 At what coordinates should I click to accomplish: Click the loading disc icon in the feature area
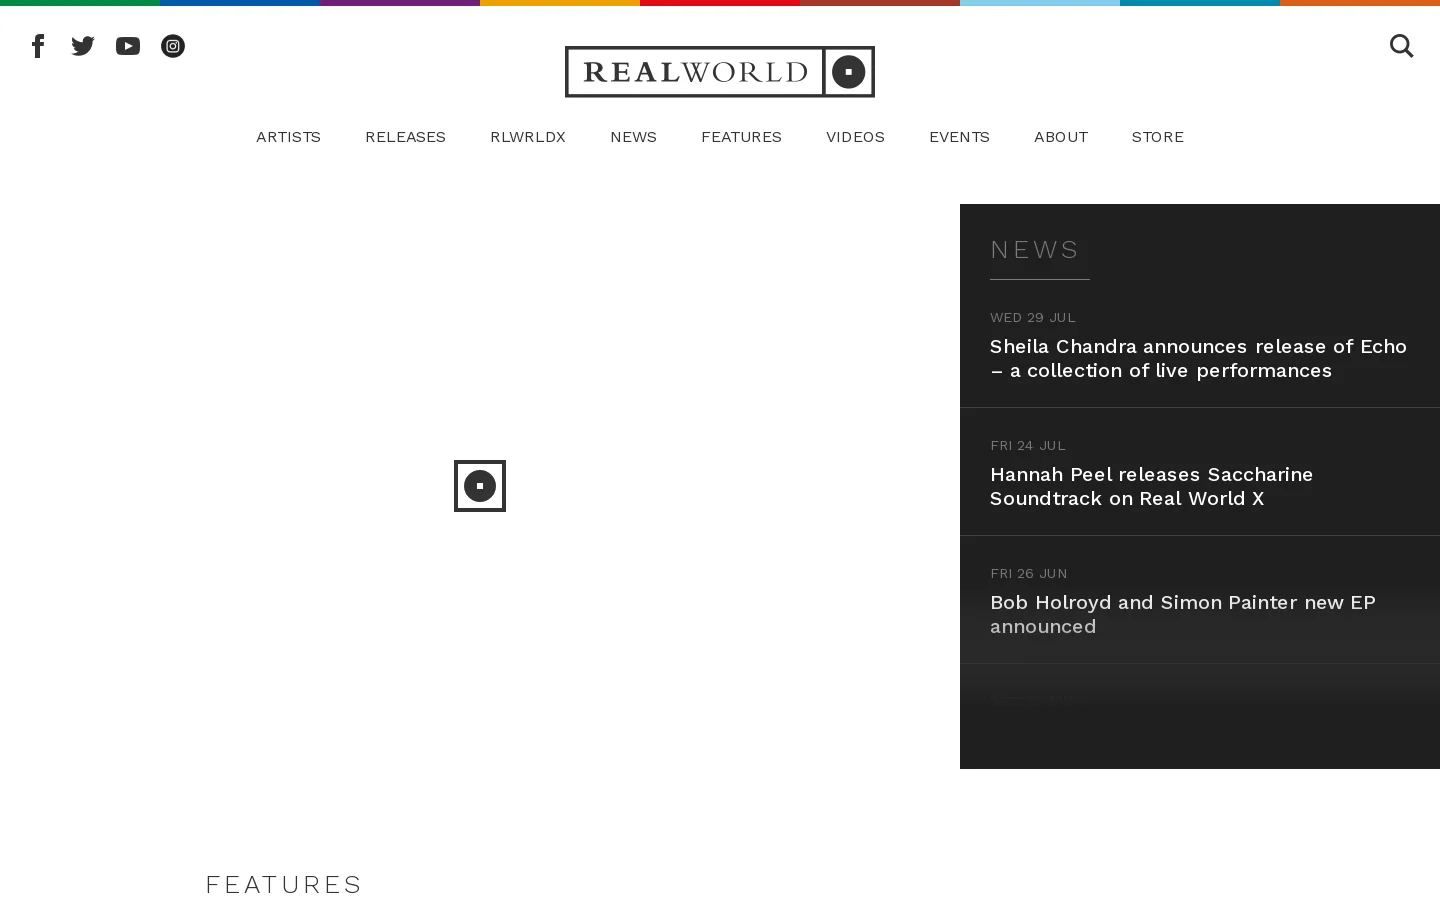coord(480,486)
